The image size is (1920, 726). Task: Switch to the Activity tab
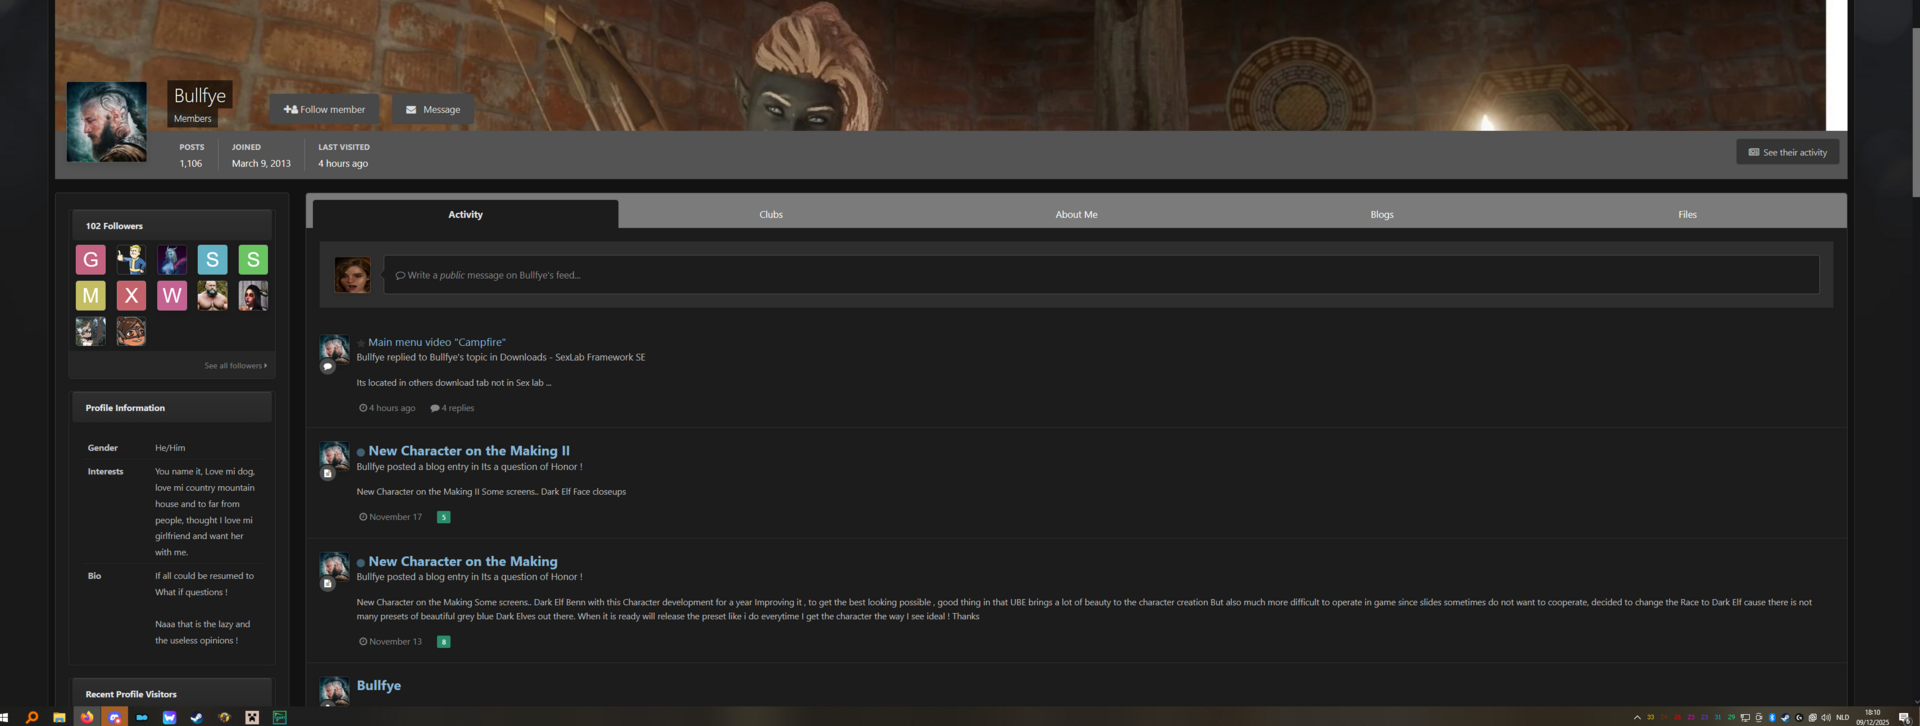465,214
